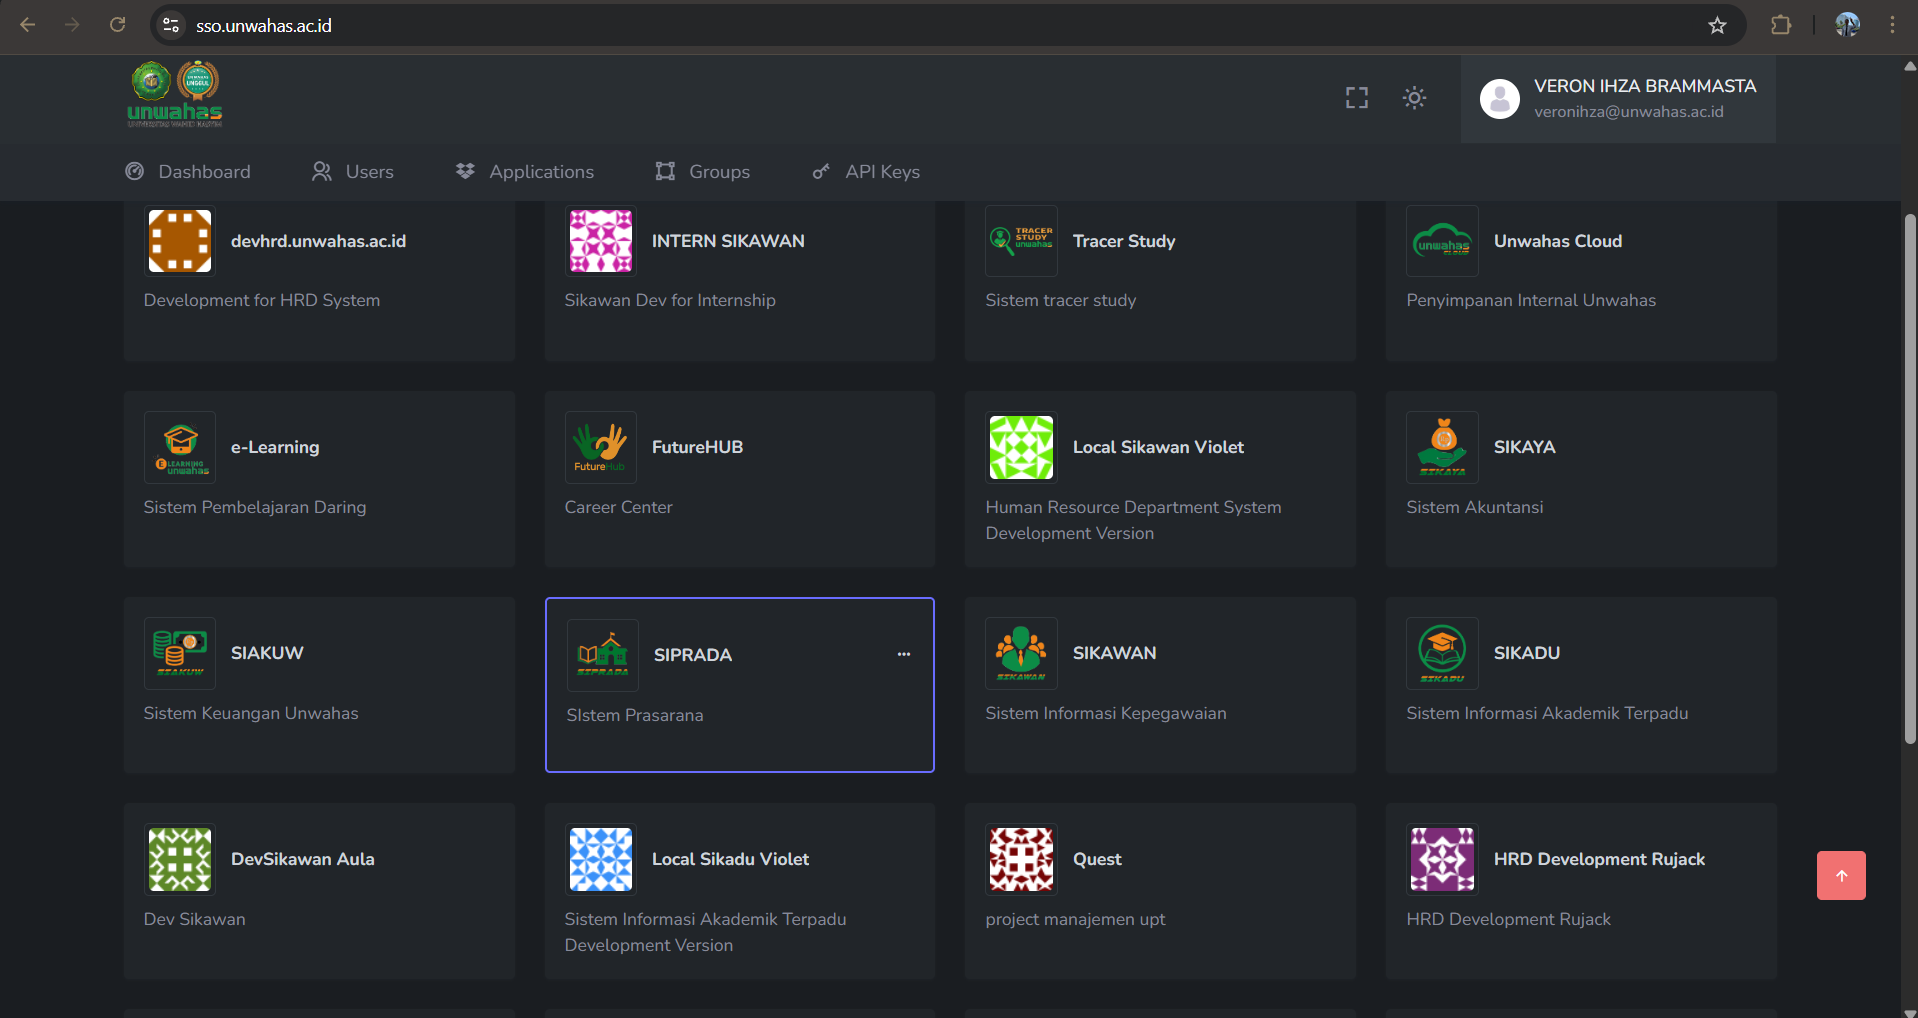Switch to the Users section

(x=352, y=171)
